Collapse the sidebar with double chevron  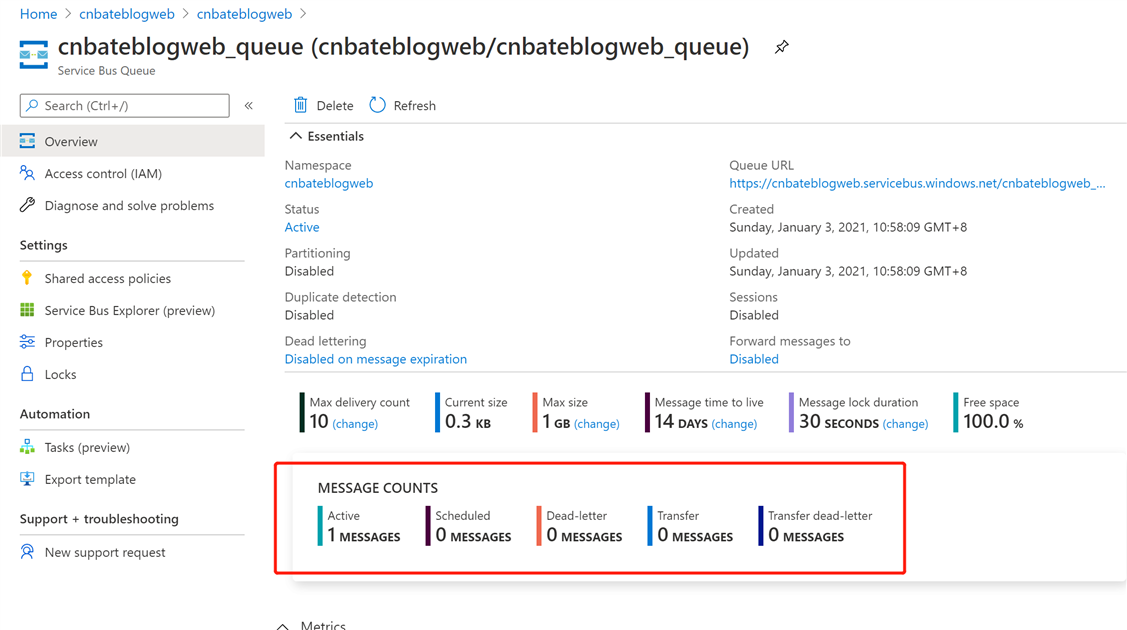click(x=249, y=106)
